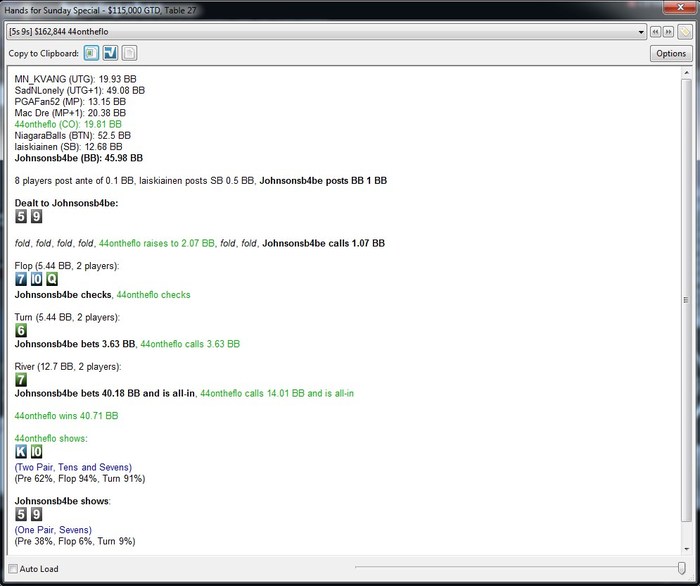Click the scroll up arrow of text pane
Screen dimensions: 700x586
coord(686,73)
